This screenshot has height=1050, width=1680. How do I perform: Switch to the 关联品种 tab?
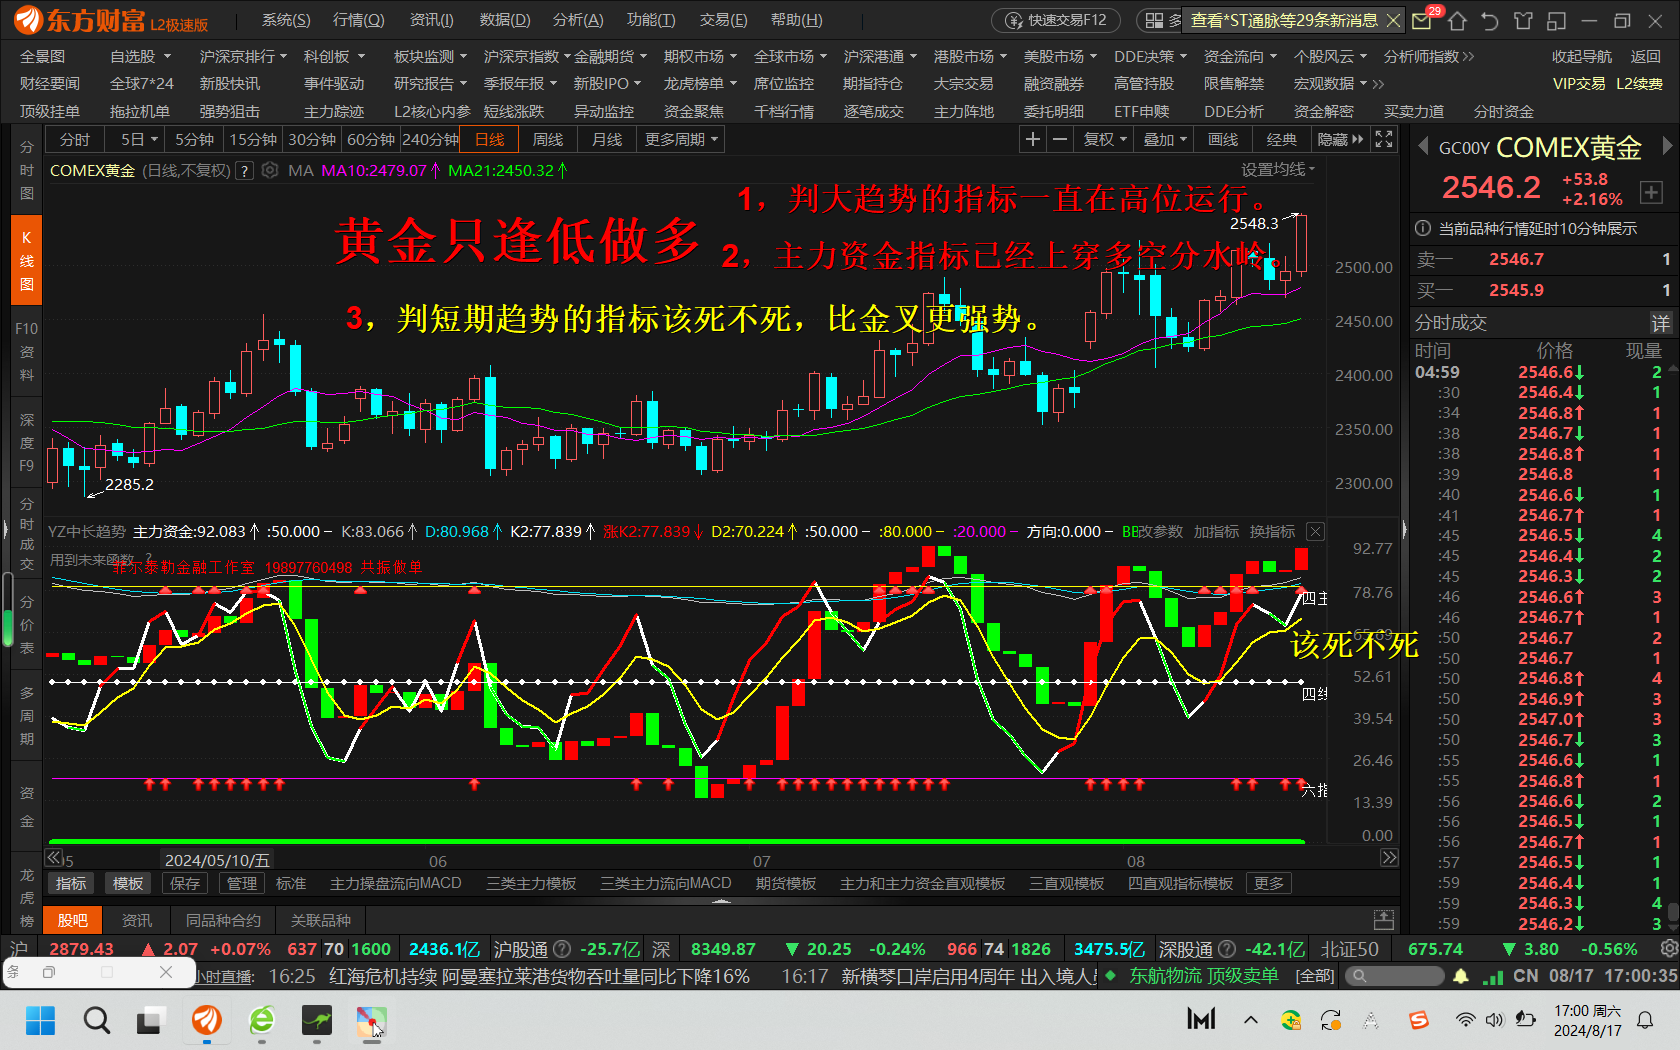(x=320, y=920)
